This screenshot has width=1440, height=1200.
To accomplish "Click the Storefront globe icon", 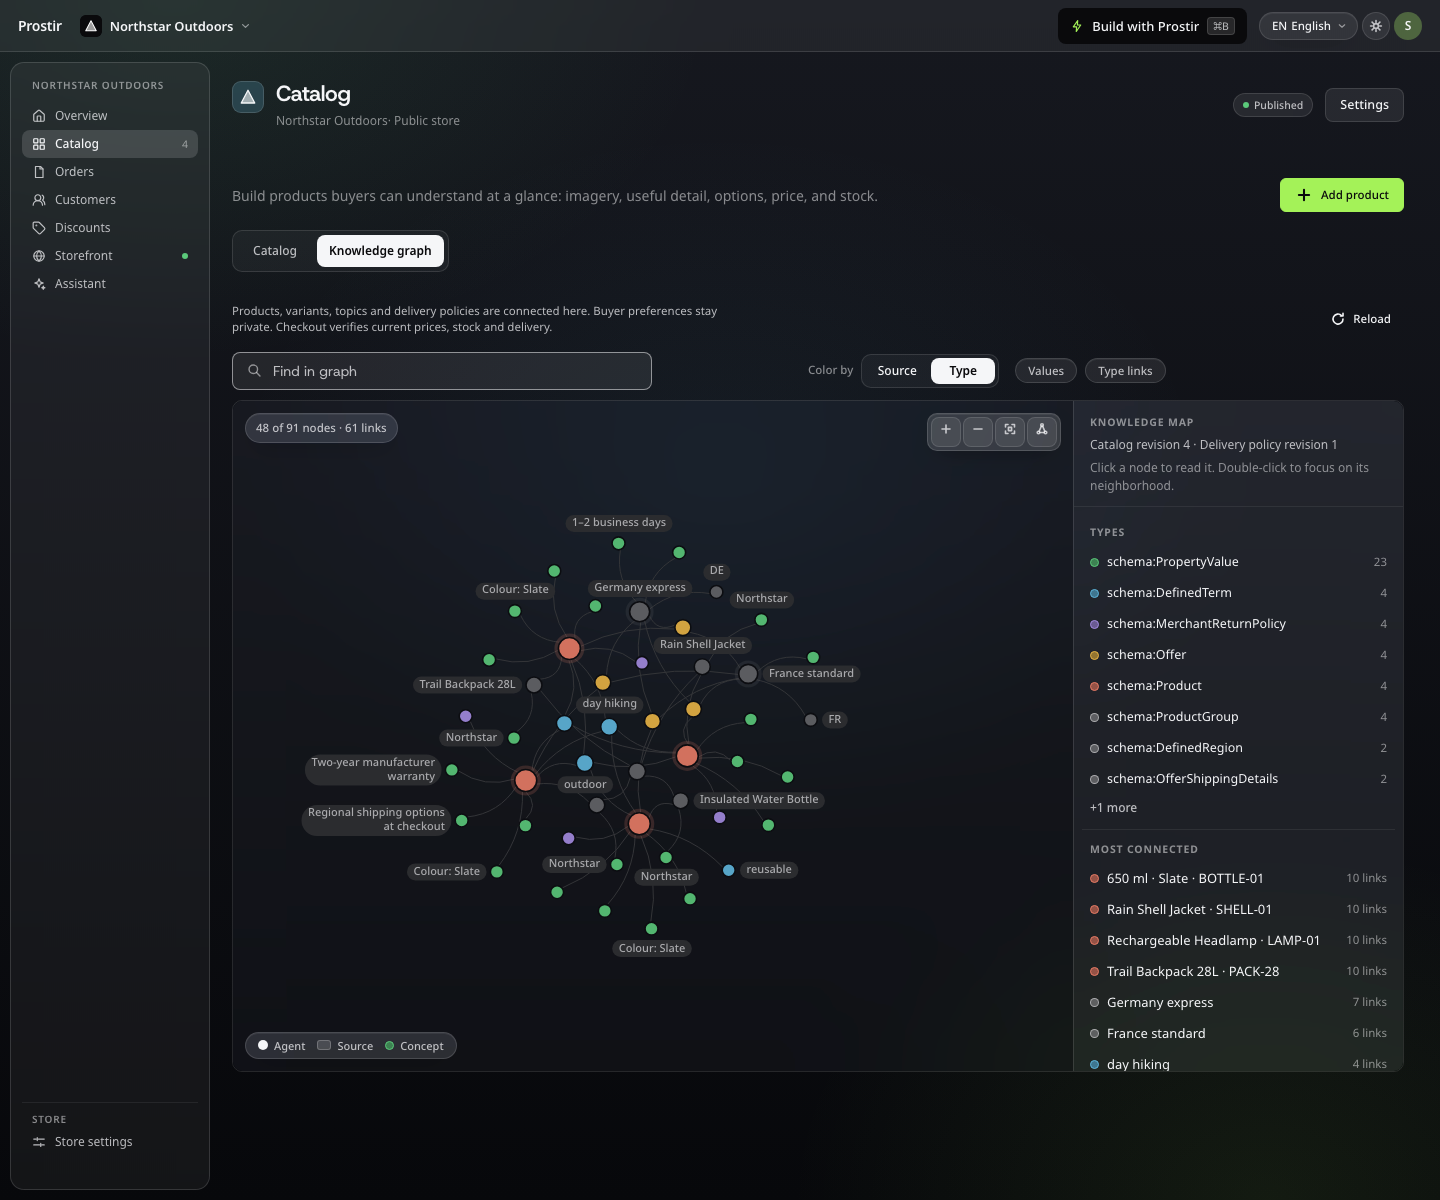I will 39,256.
